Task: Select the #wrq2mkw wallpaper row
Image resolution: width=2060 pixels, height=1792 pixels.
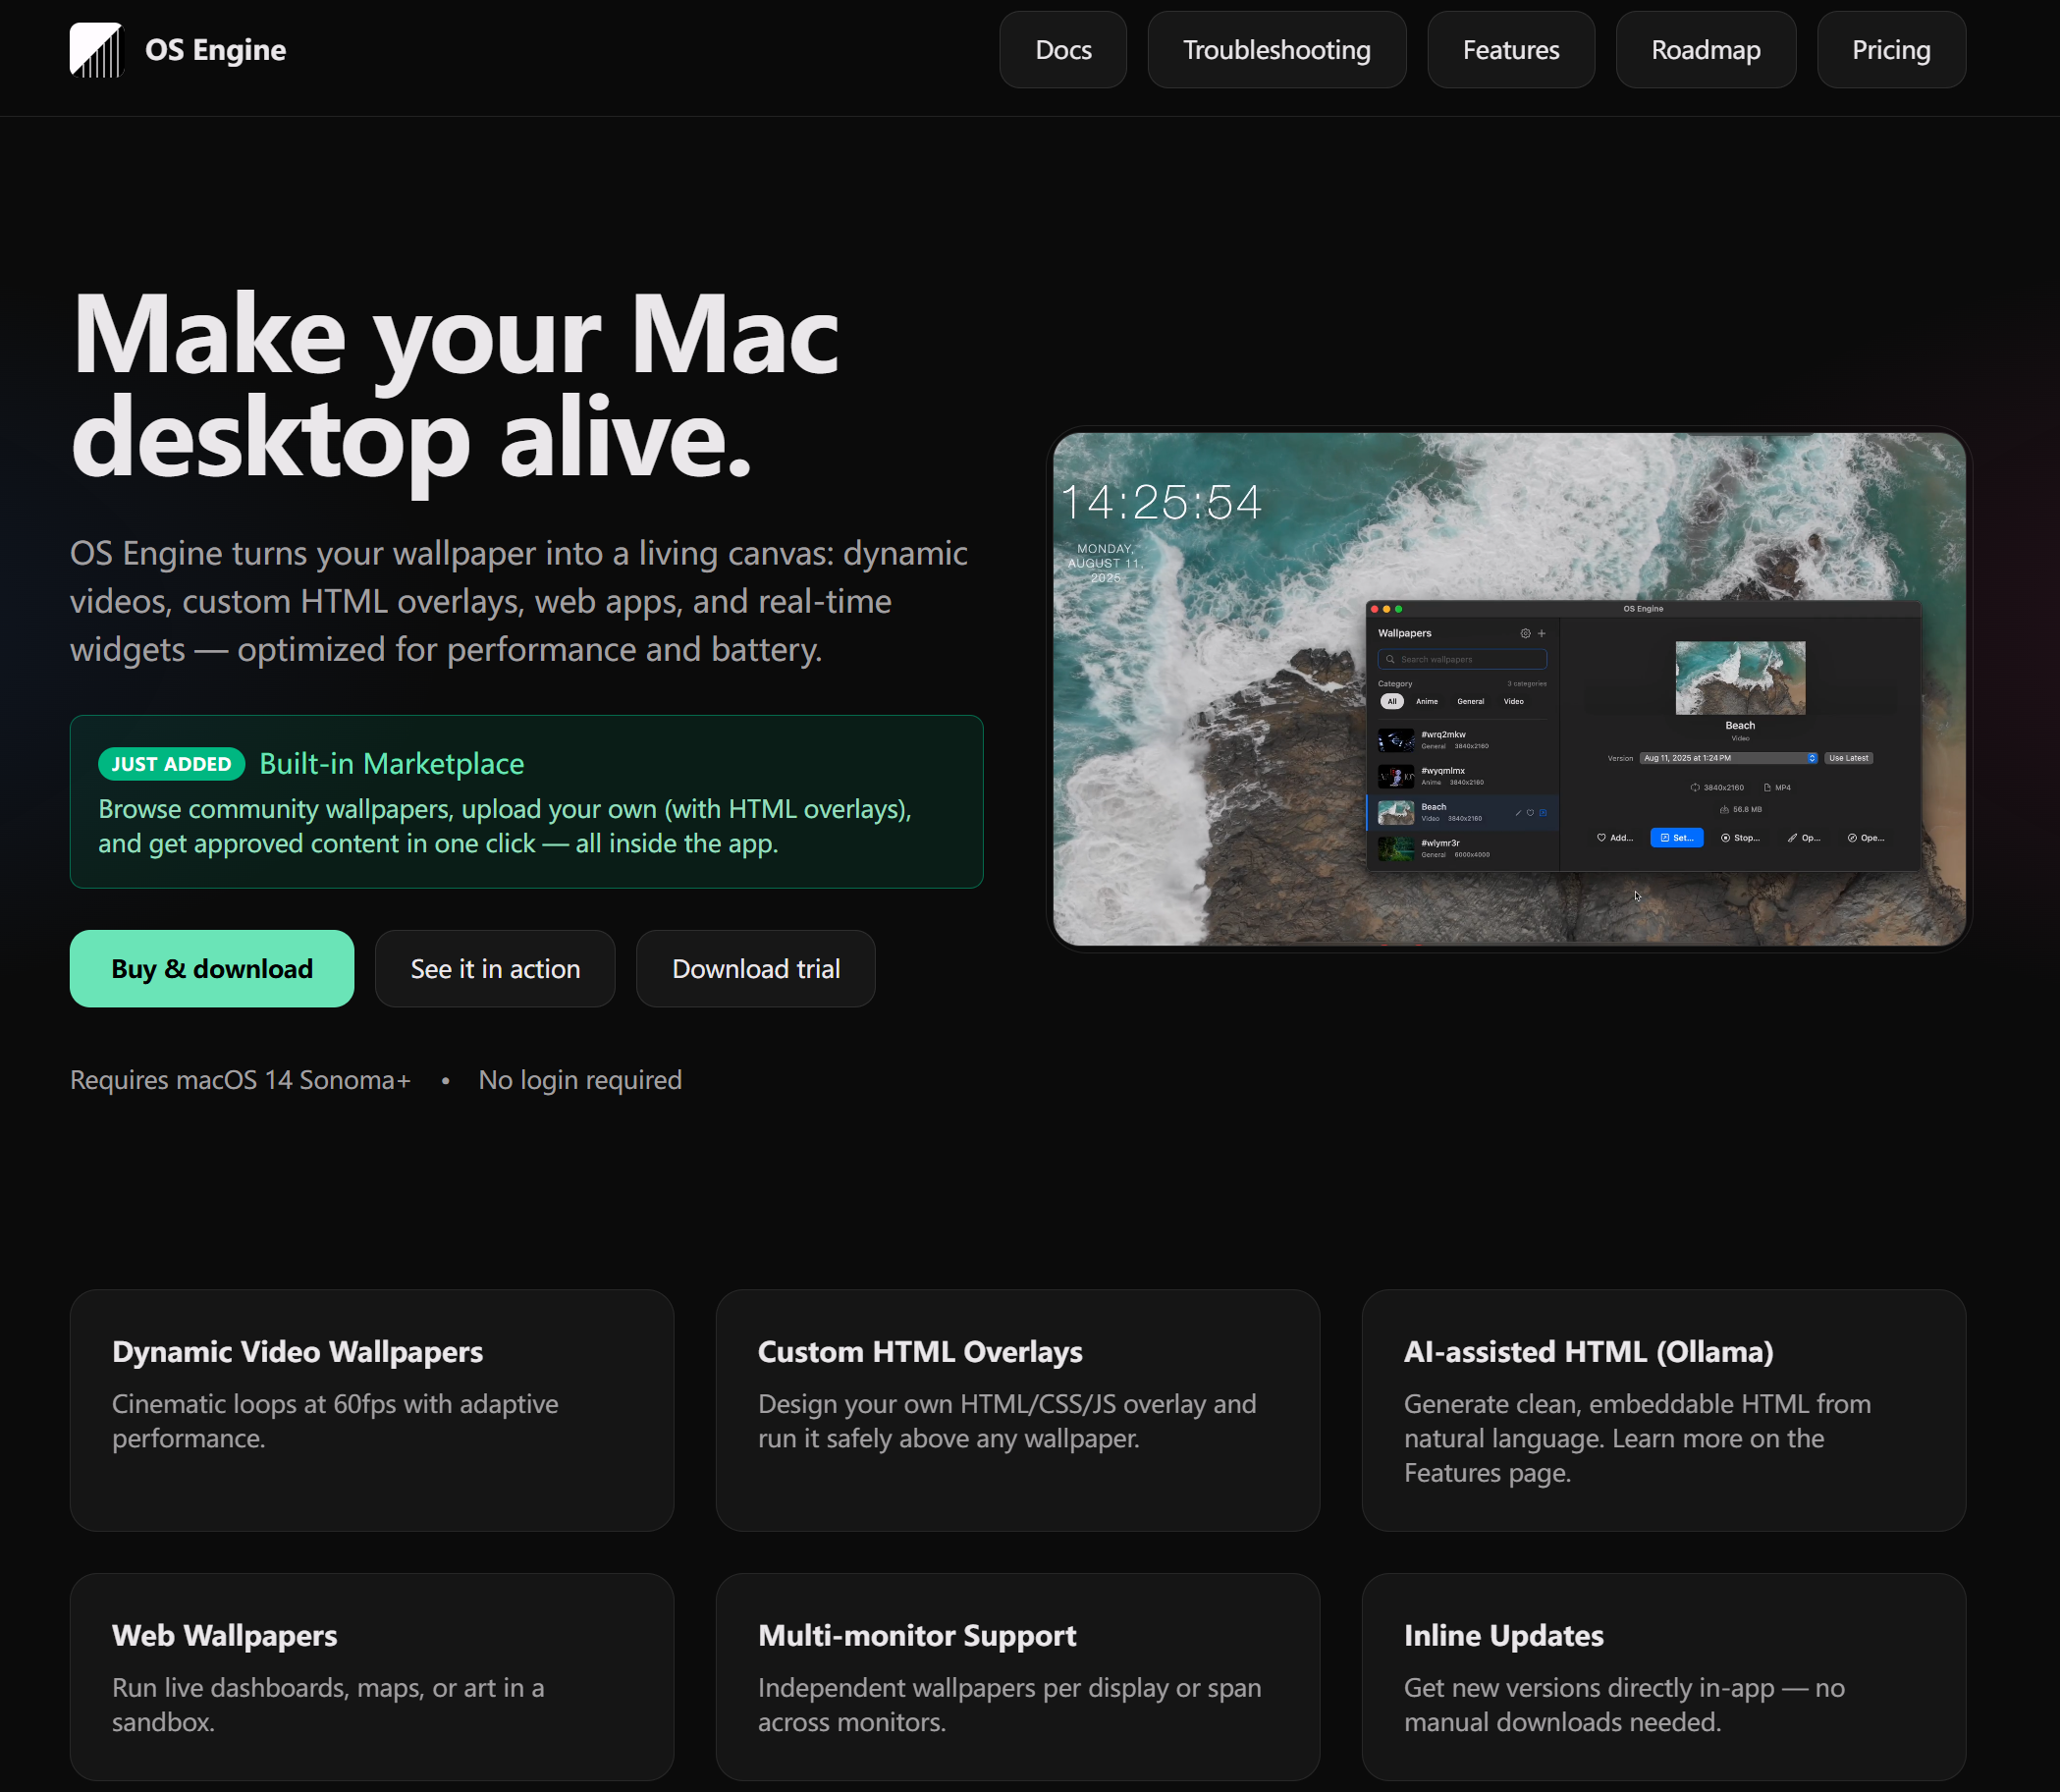Action: [1462, 740]
